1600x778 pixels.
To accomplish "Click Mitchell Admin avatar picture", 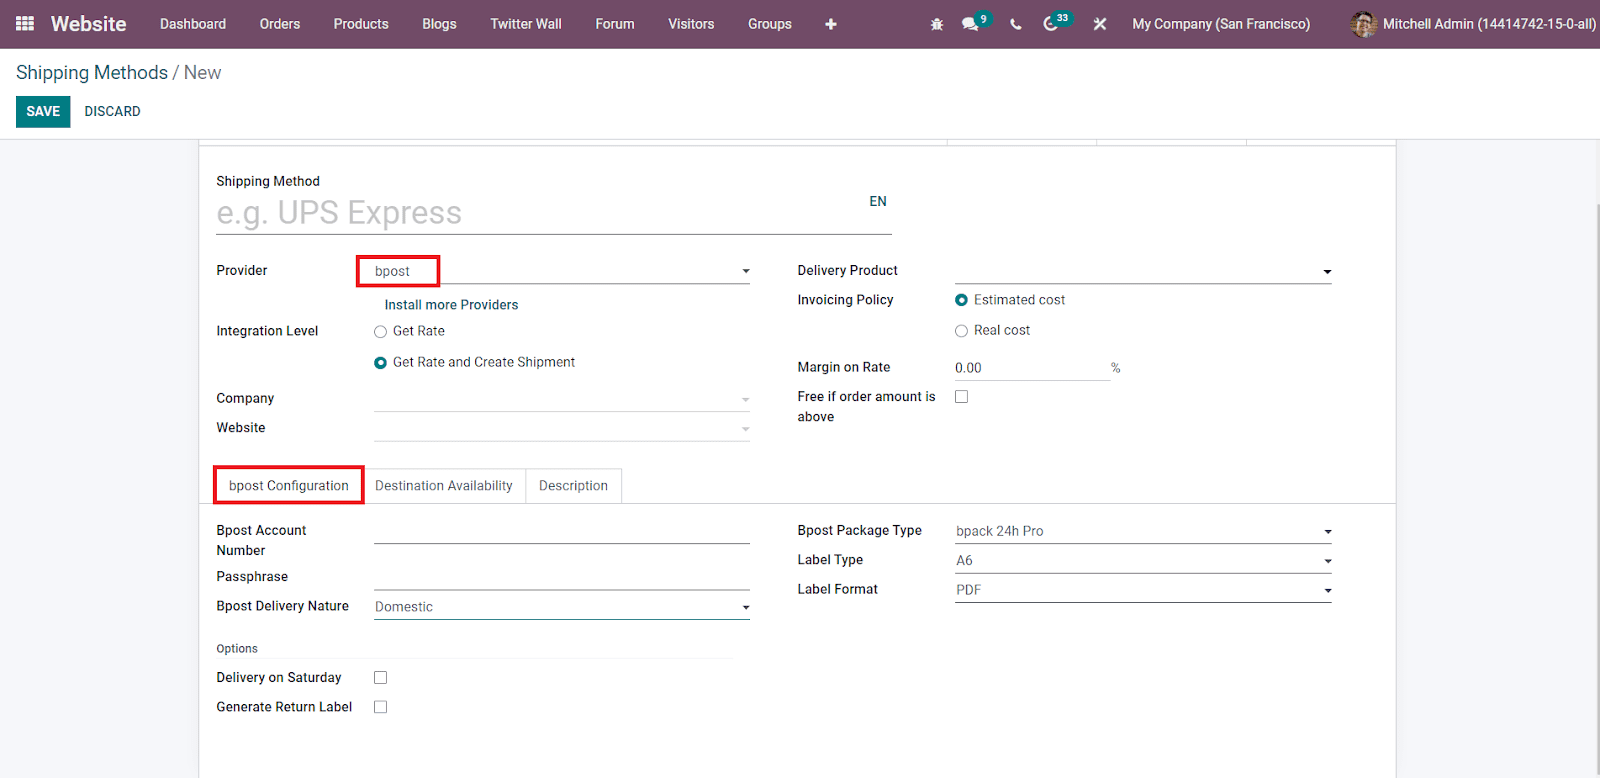I will coord(1363,24).
